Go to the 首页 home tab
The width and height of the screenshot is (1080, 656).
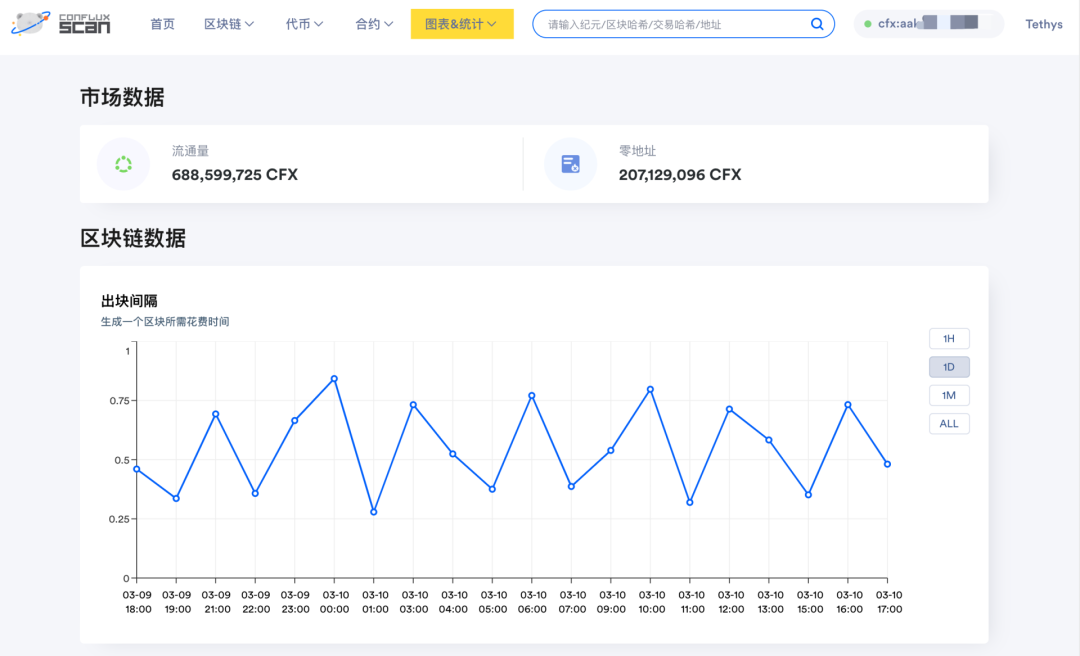[x=162, y=24]
